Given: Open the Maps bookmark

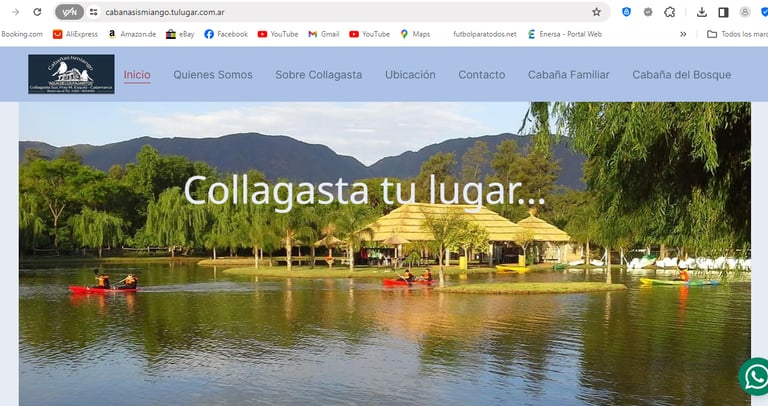Looking at the screenshot, I should [415, 34].
